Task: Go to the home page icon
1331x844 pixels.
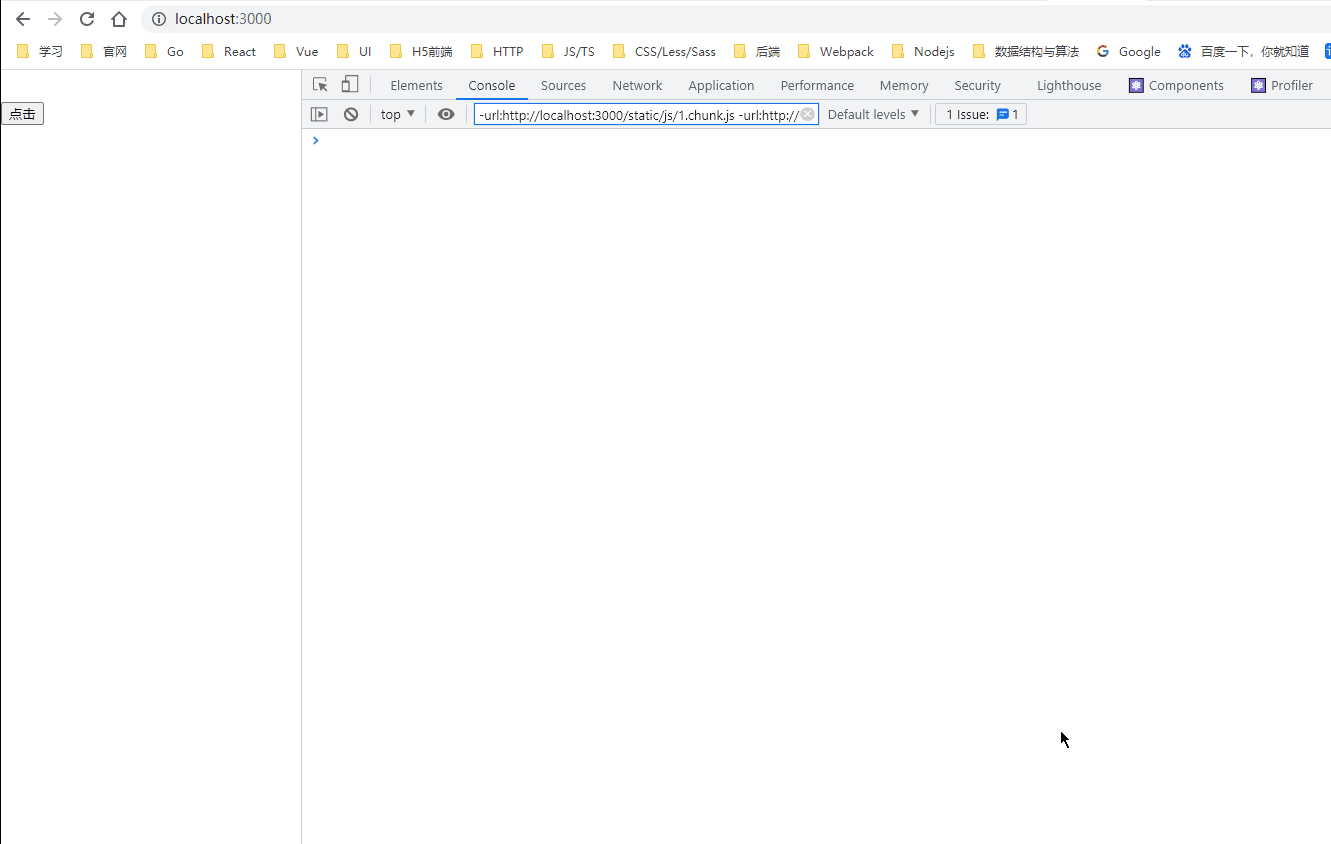Action: coord(119,19)
